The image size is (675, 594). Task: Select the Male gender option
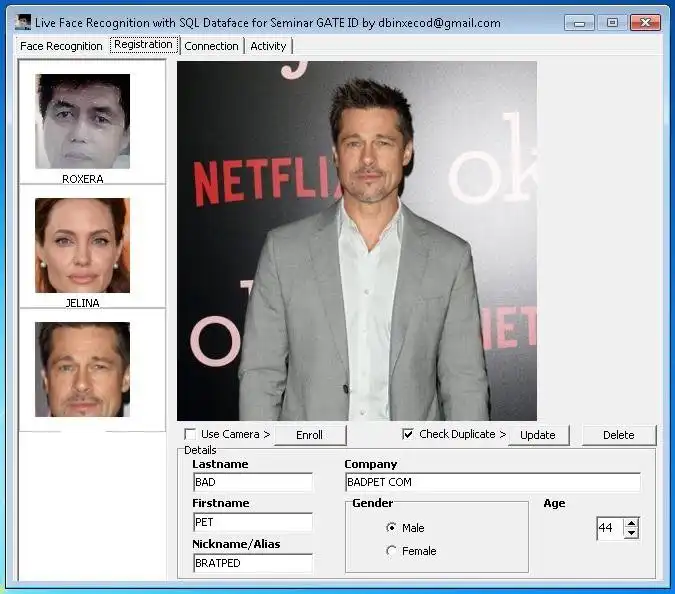(x=391, y=528)
